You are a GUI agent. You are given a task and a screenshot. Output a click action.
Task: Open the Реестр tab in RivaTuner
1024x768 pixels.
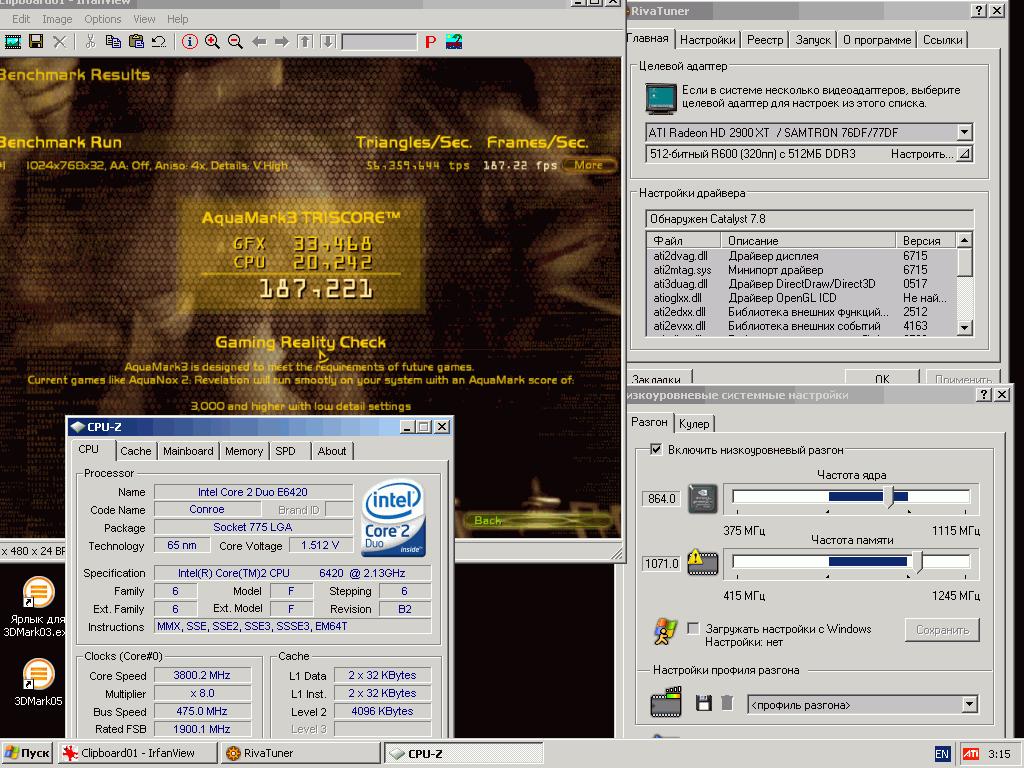click(x=765, y=40)
